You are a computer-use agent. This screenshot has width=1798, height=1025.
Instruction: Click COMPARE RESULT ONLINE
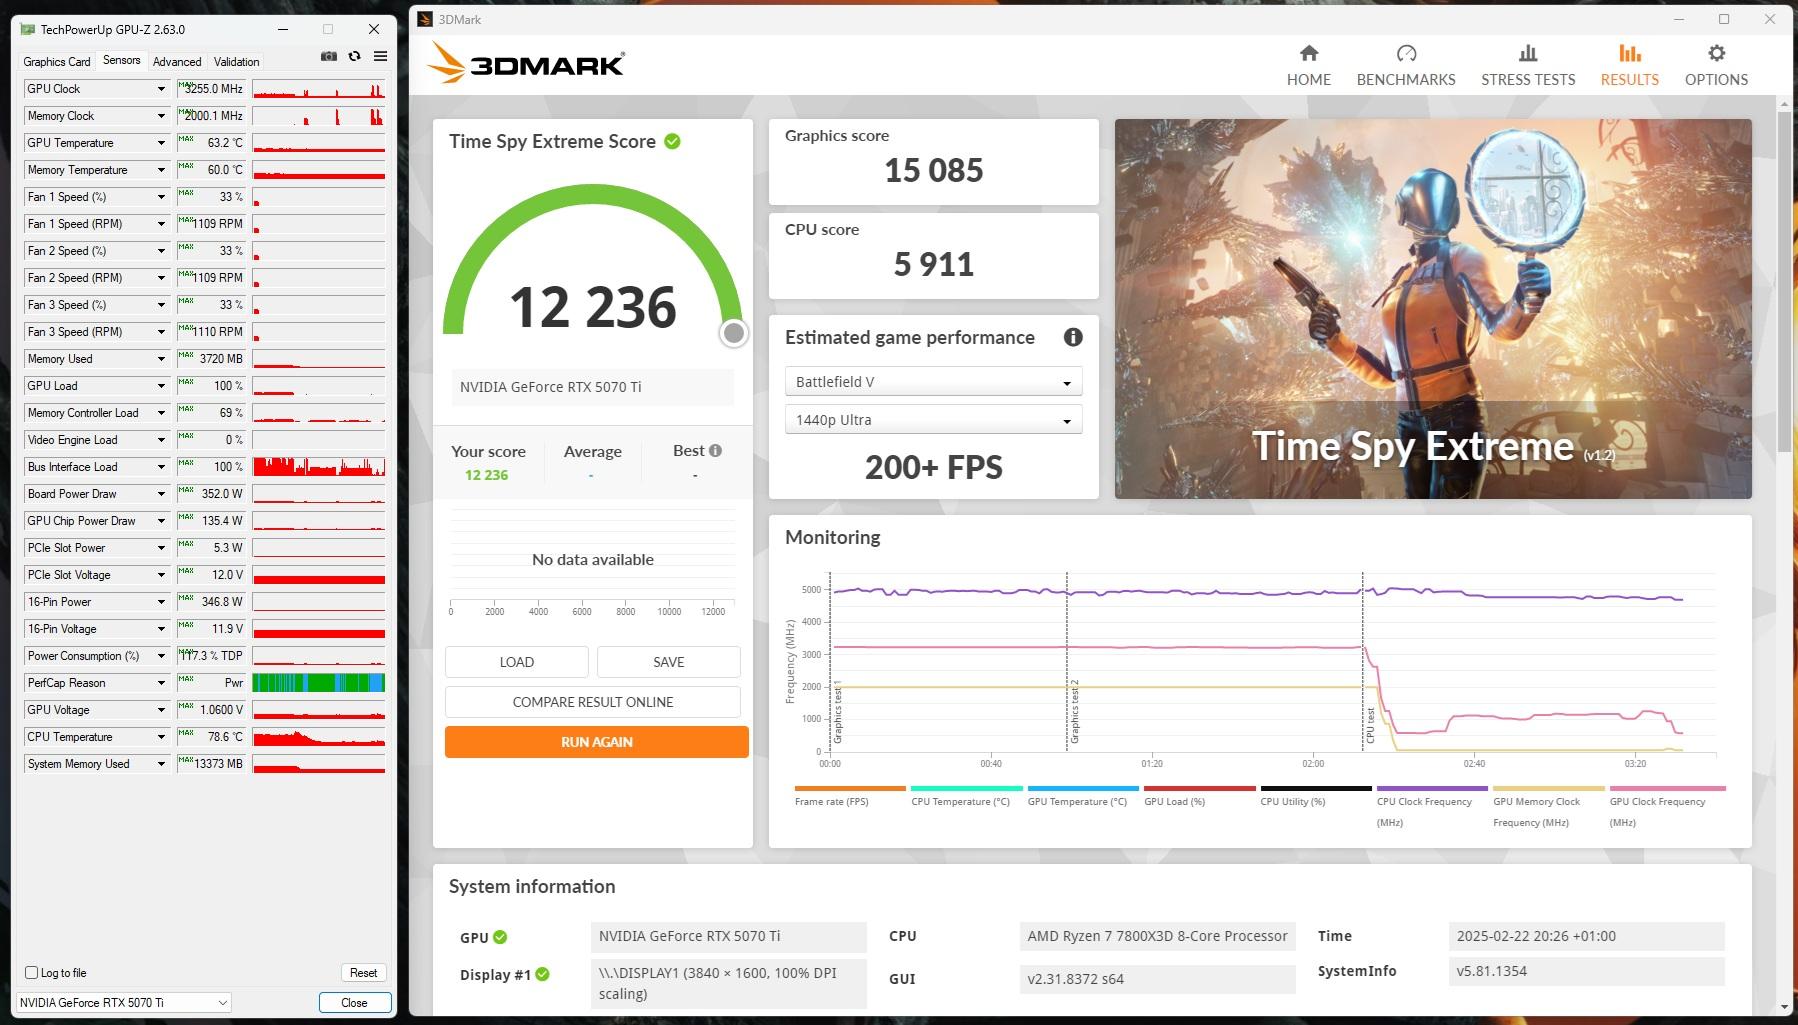tap(593, 702)
